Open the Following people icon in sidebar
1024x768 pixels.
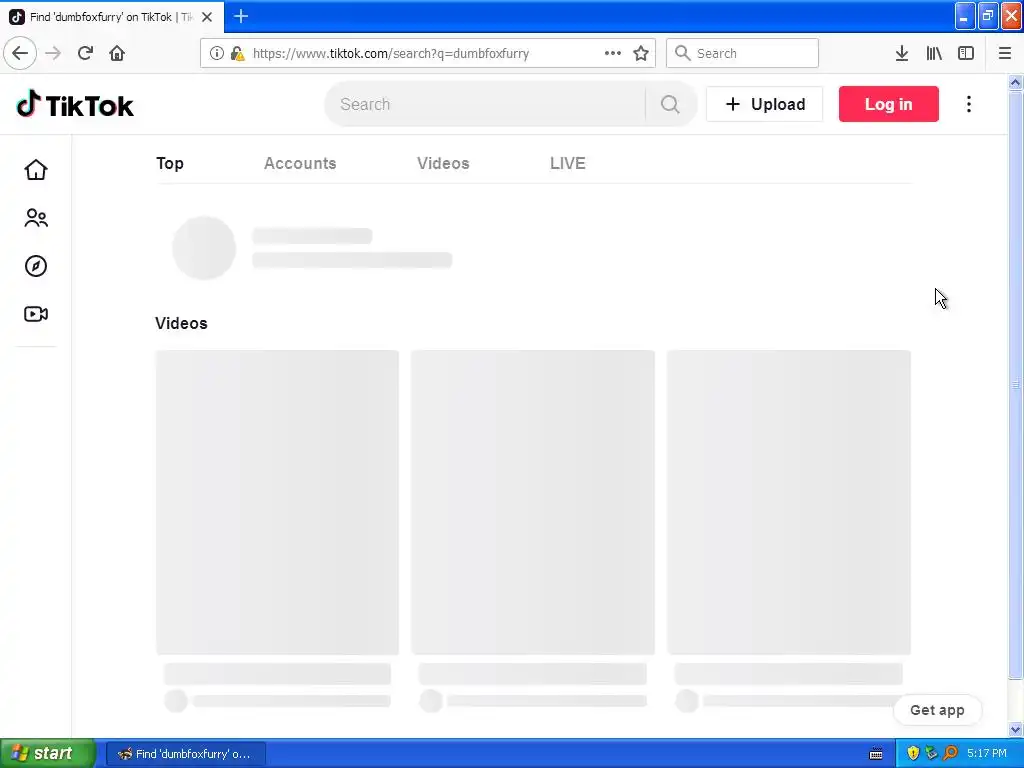pos(36,217)
